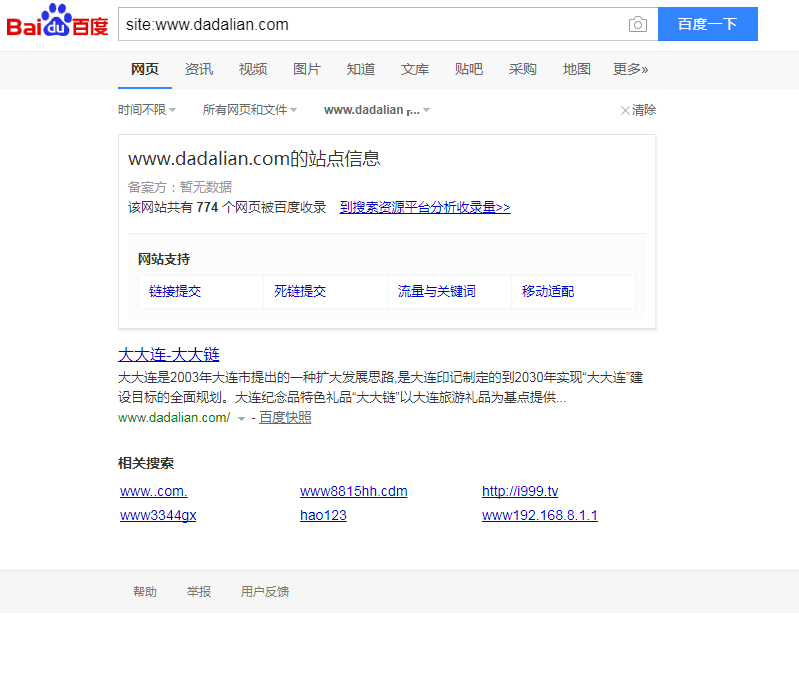
Task: Switch to the 知道 tab
Action: 361,69
